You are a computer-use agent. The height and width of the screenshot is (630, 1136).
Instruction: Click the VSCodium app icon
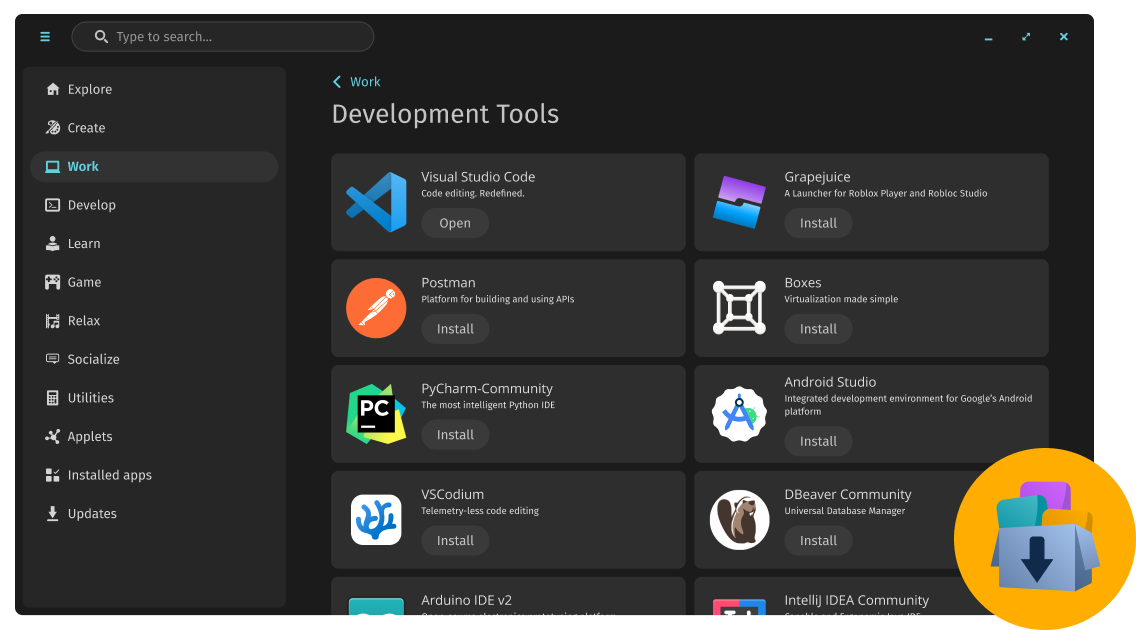point(376,520)
